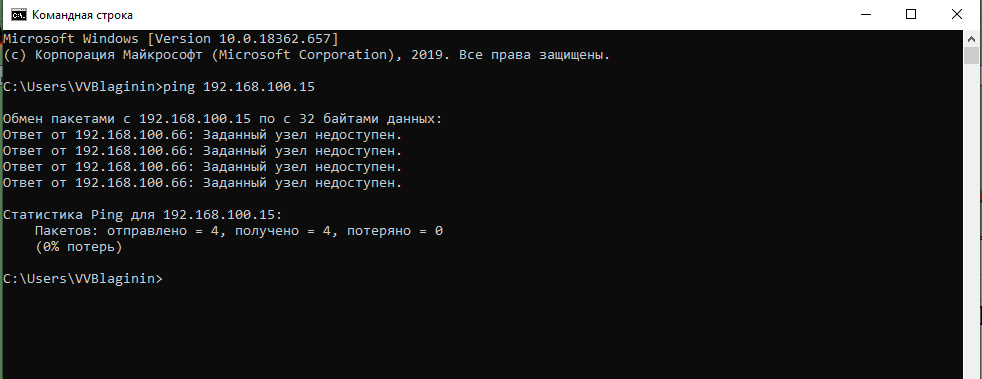Click the empty scrollbar track below the thumb
Viewport: 982px width, 379px height.
coord(971,219)
